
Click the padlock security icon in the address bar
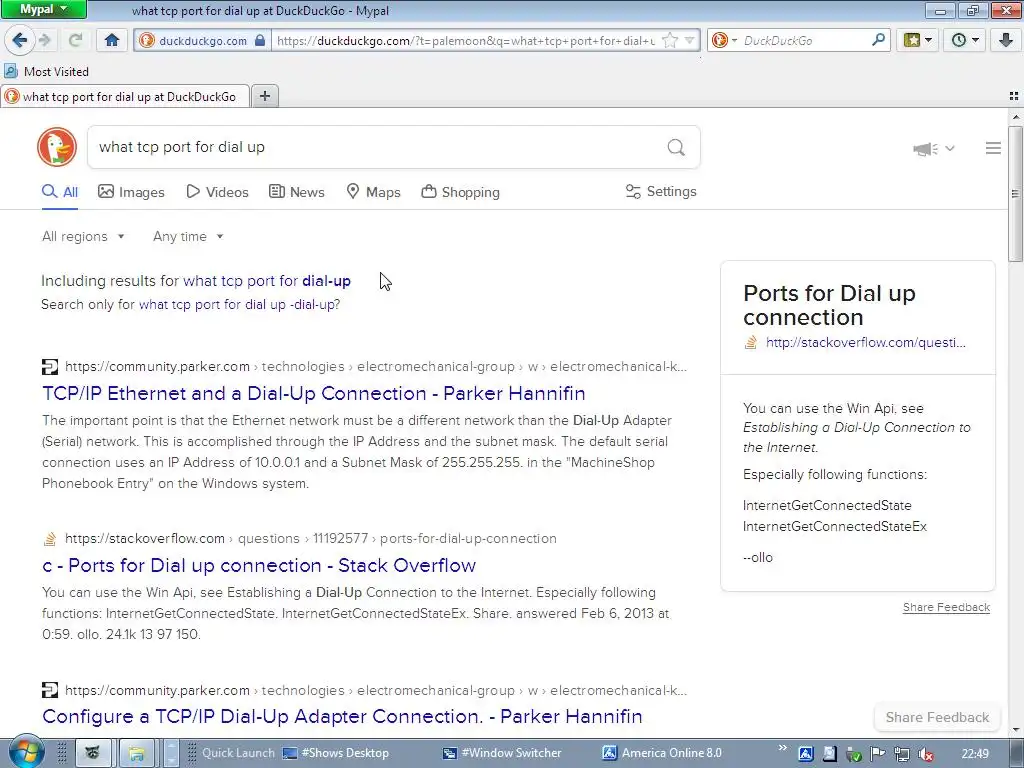point(260,40)
